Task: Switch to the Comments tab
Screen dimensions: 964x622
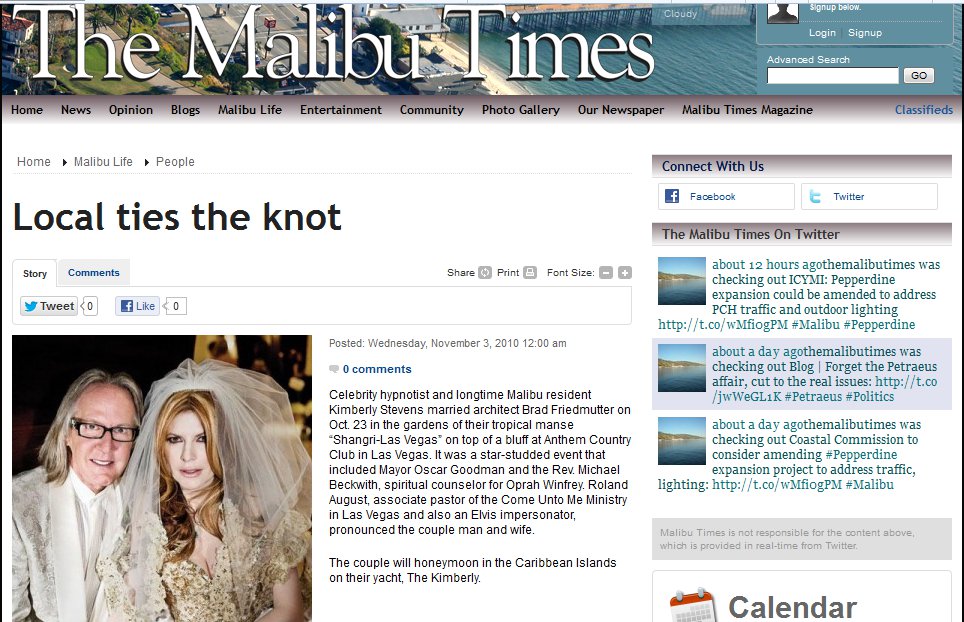Action: tap(93, 273)
